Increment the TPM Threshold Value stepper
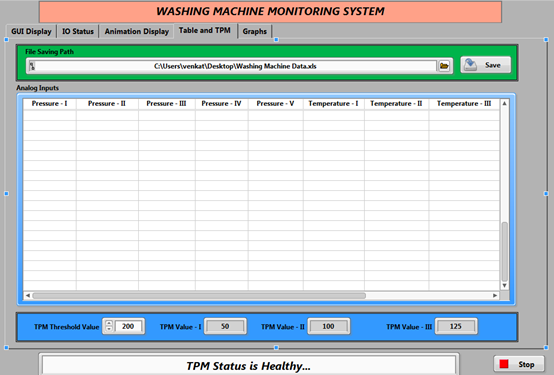Screen dimensions: 554x375 (x=109, y=323)
